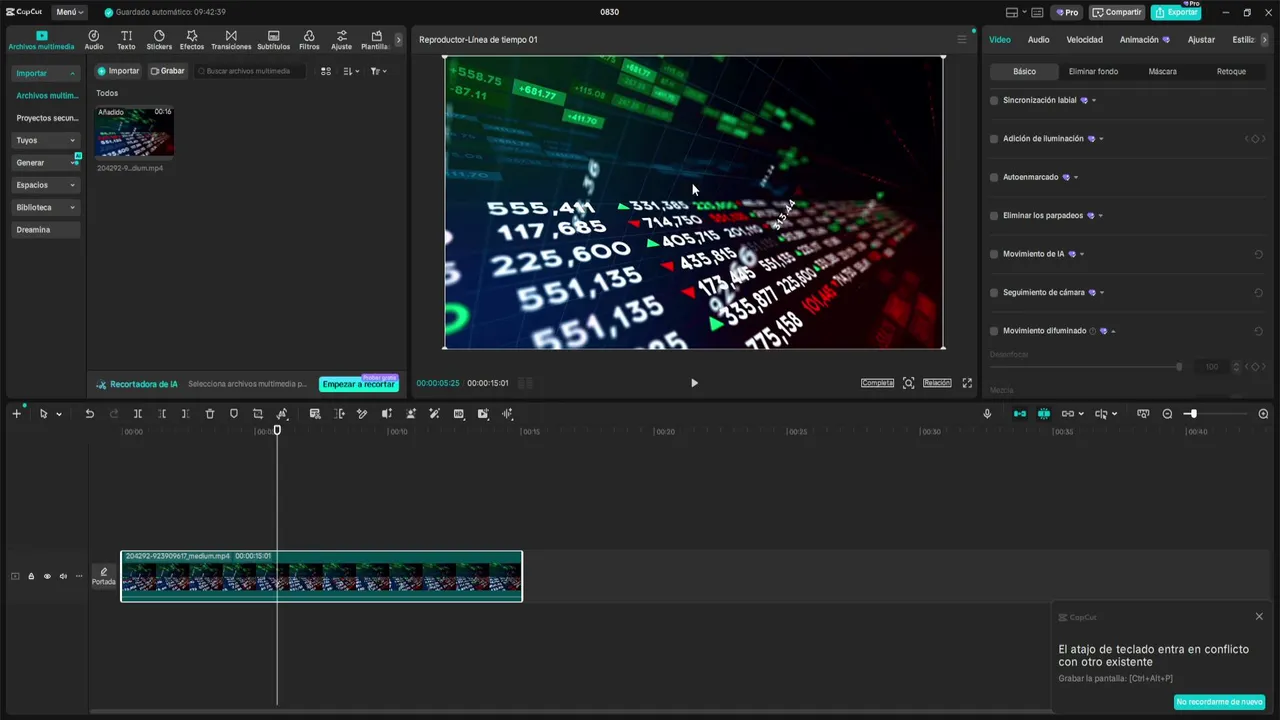Open the Retoque sub-tab
The image size is (1280, 720).
coord(1231,72)
